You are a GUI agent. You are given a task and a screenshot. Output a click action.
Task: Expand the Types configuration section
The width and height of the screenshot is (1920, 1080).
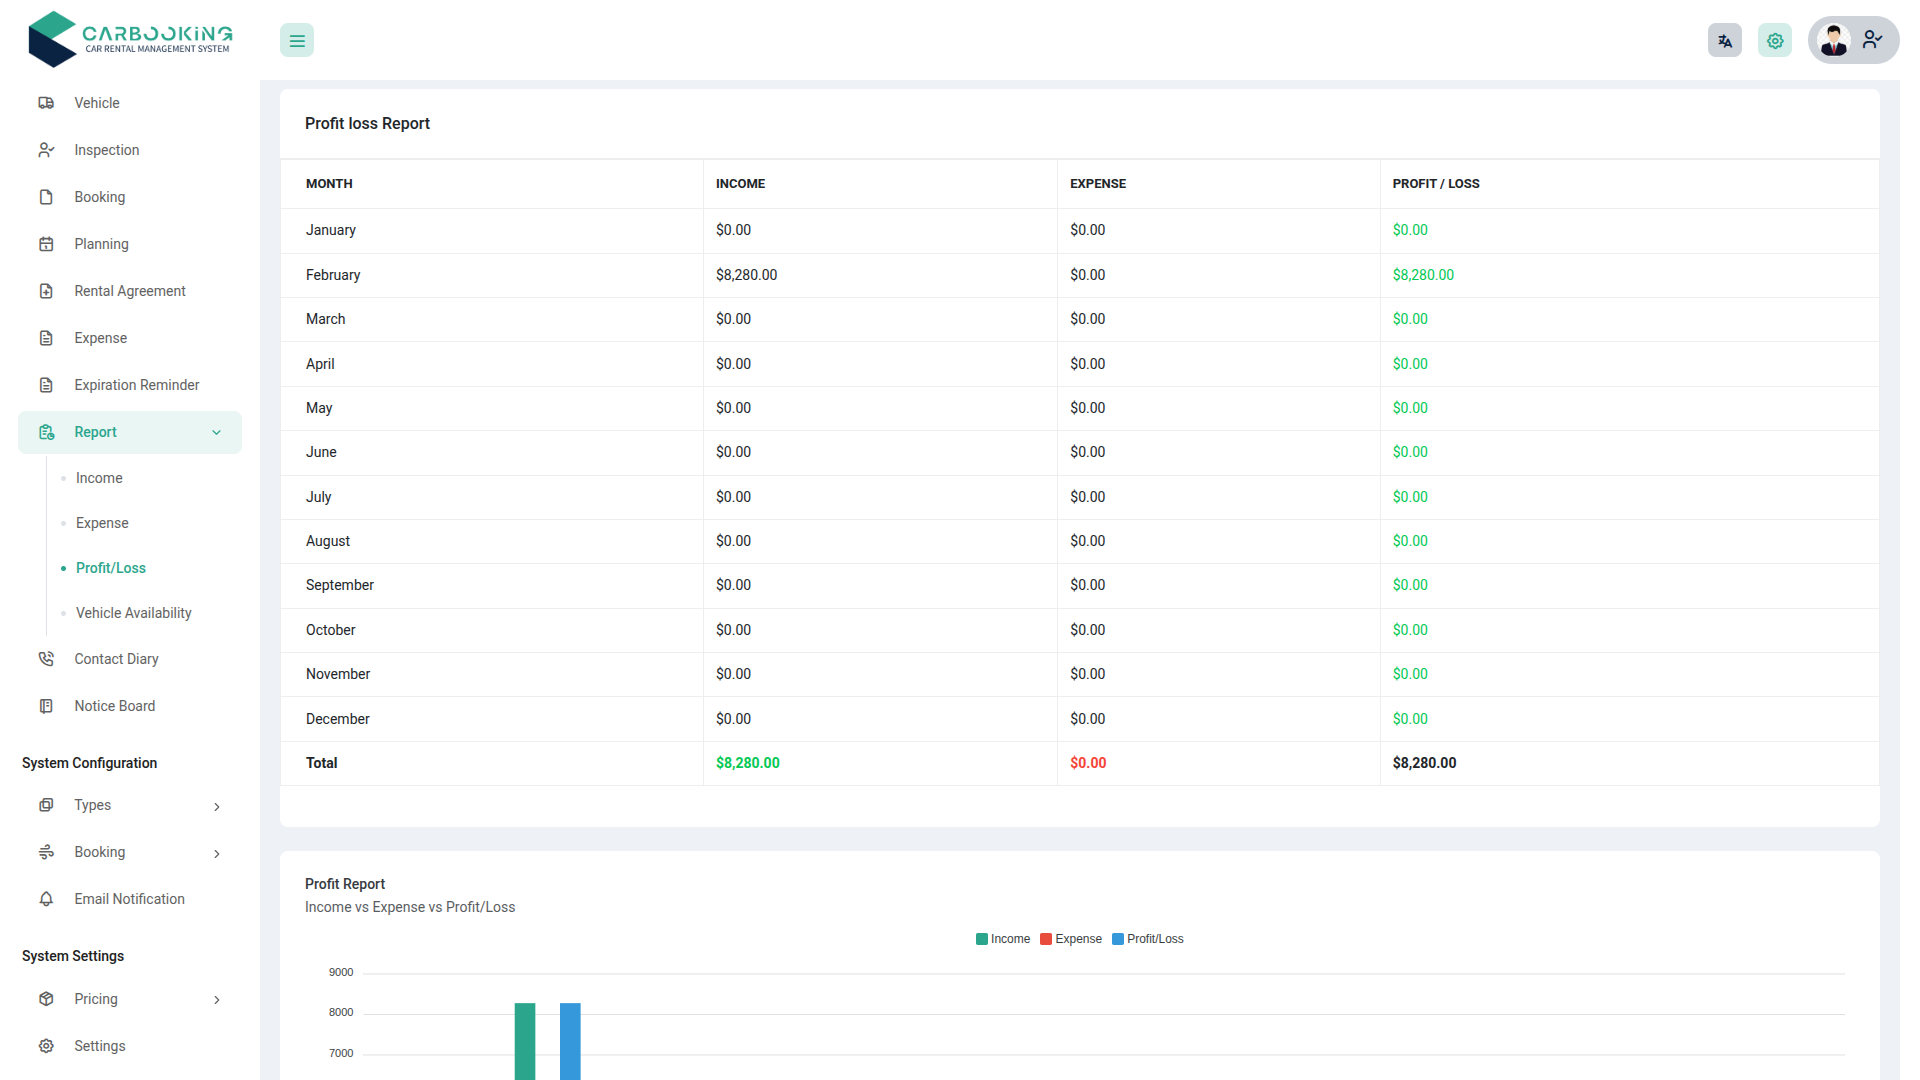click(217, 806)
